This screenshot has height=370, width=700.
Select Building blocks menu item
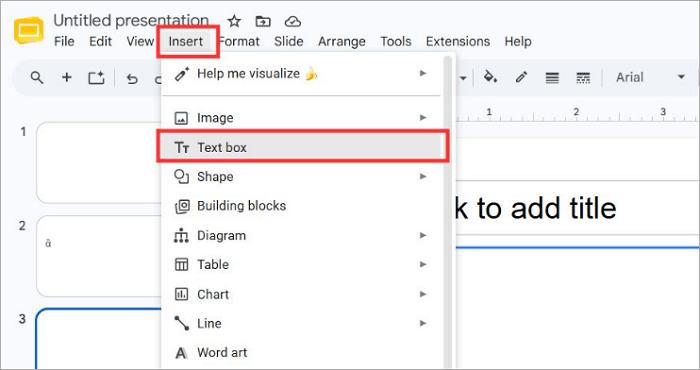click(301, 206)
